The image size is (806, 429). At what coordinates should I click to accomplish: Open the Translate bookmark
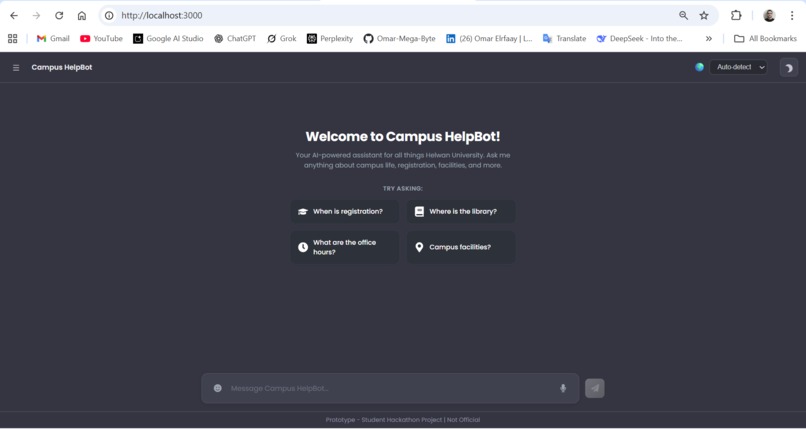point(564,39)
